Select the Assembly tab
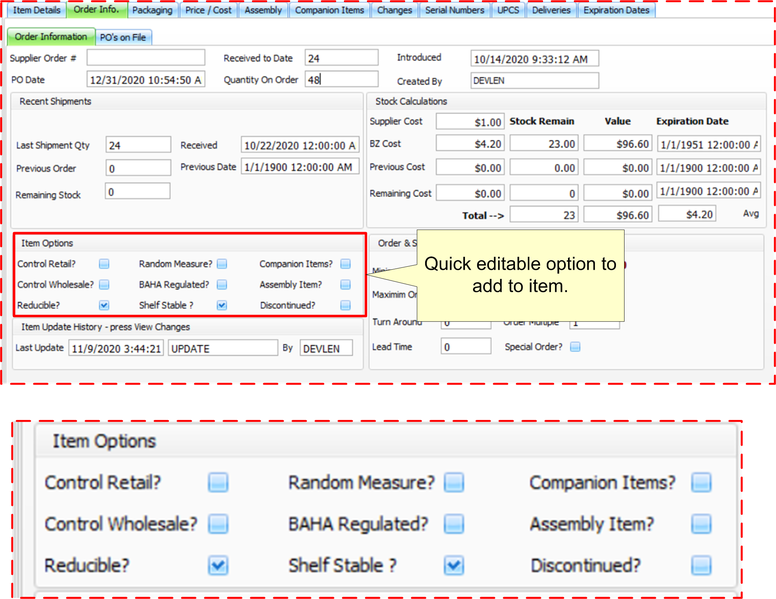The image size is (776, 599). pyautogui.click(x=263, y=10)
